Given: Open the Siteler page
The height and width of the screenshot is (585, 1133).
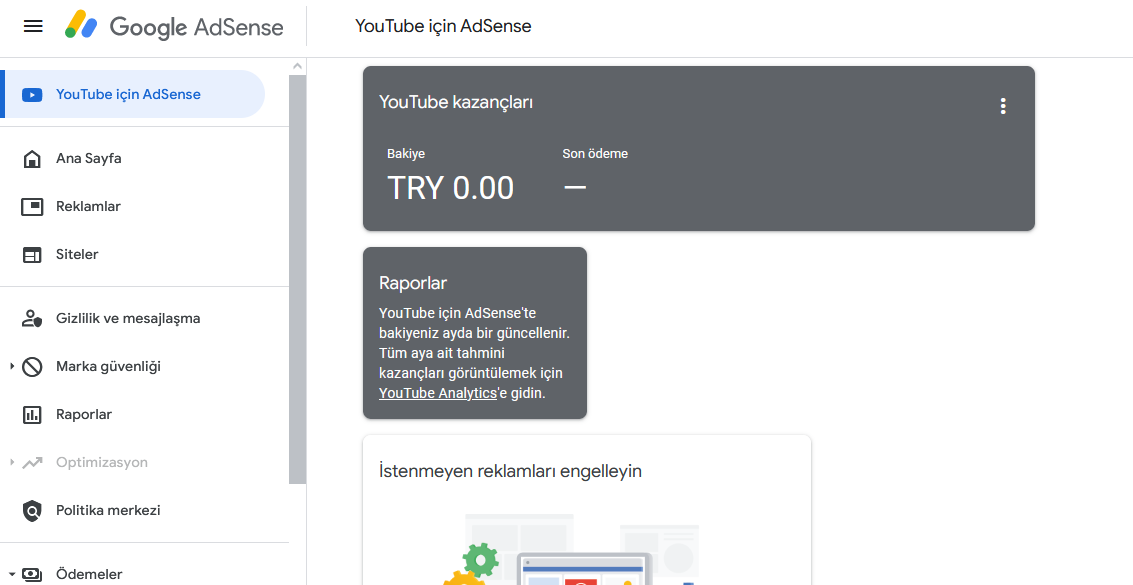Looking at the screenshot, I should click(77, 254).
